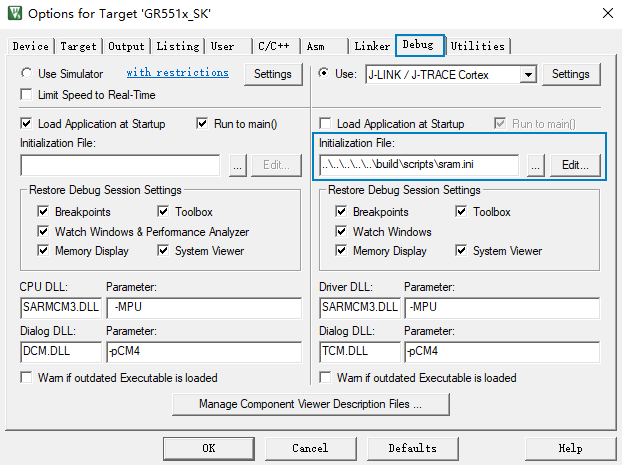Screen dimensions: 622x465
Task: Click the Driver DLL Parameter -MPU field
Action: click(502, 308)
